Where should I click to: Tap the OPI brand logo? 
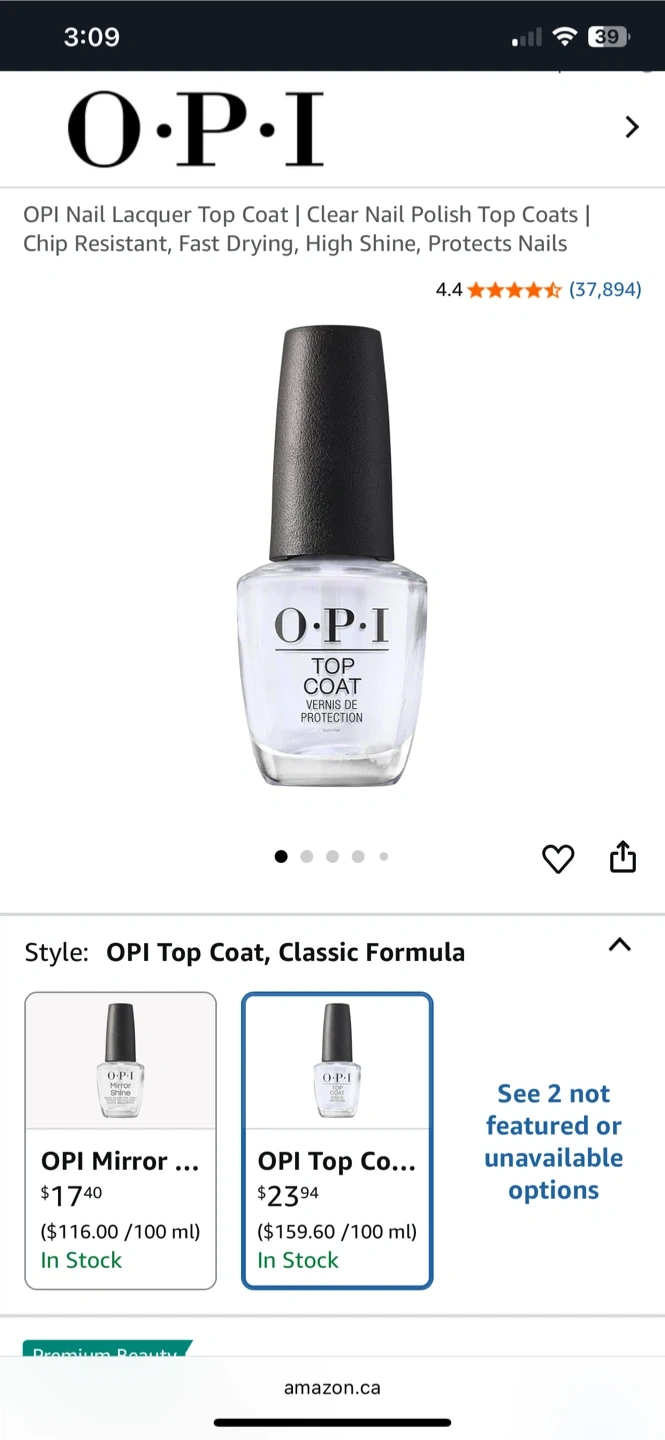pyautogui.click(x=196, y=129)
